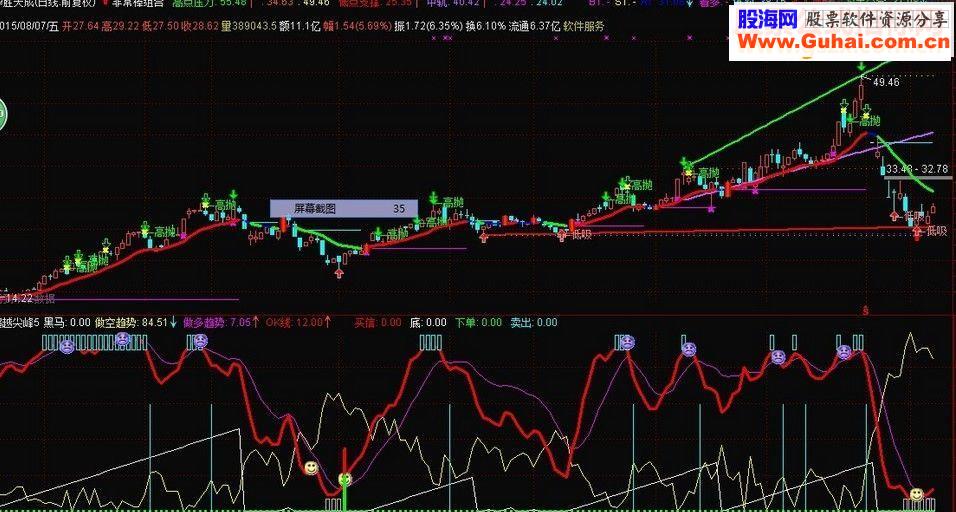Click the yellow smiley left of green bar
The image size is (956, 512).
point(312,468)
